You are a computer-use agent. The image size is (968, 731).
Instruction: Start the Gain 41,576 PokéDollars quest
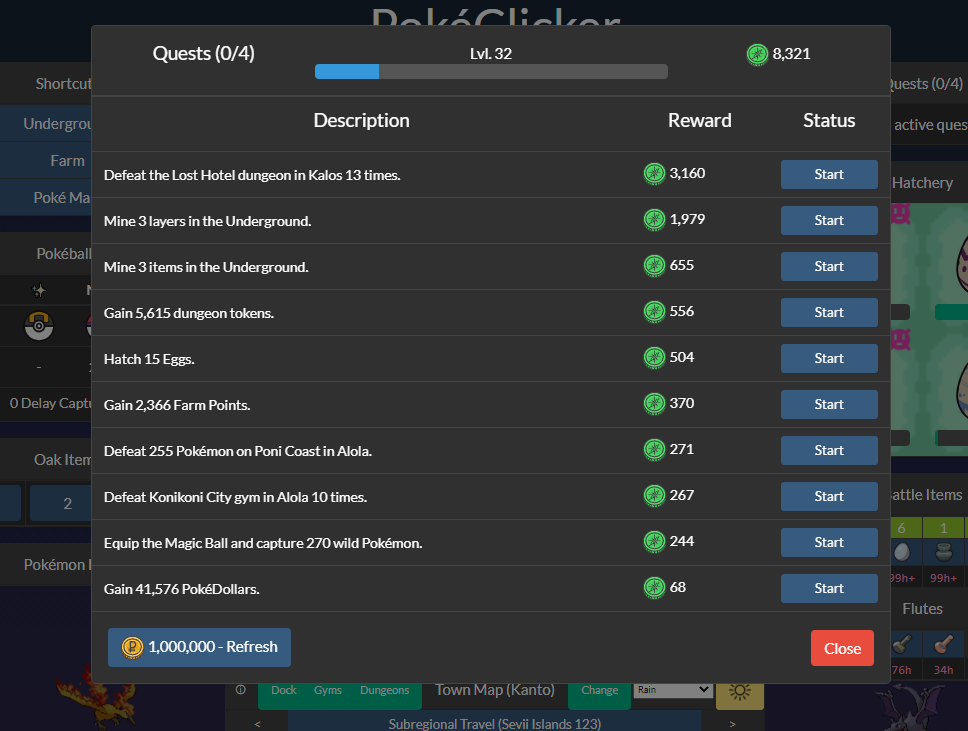828,588
